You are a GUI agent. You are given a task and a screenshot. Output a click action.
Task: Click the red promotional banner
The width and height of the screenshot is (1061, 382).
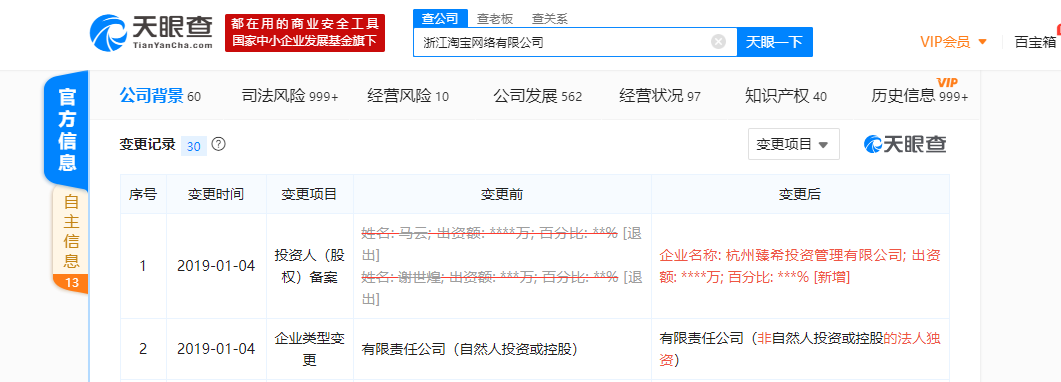pos(305,32)
